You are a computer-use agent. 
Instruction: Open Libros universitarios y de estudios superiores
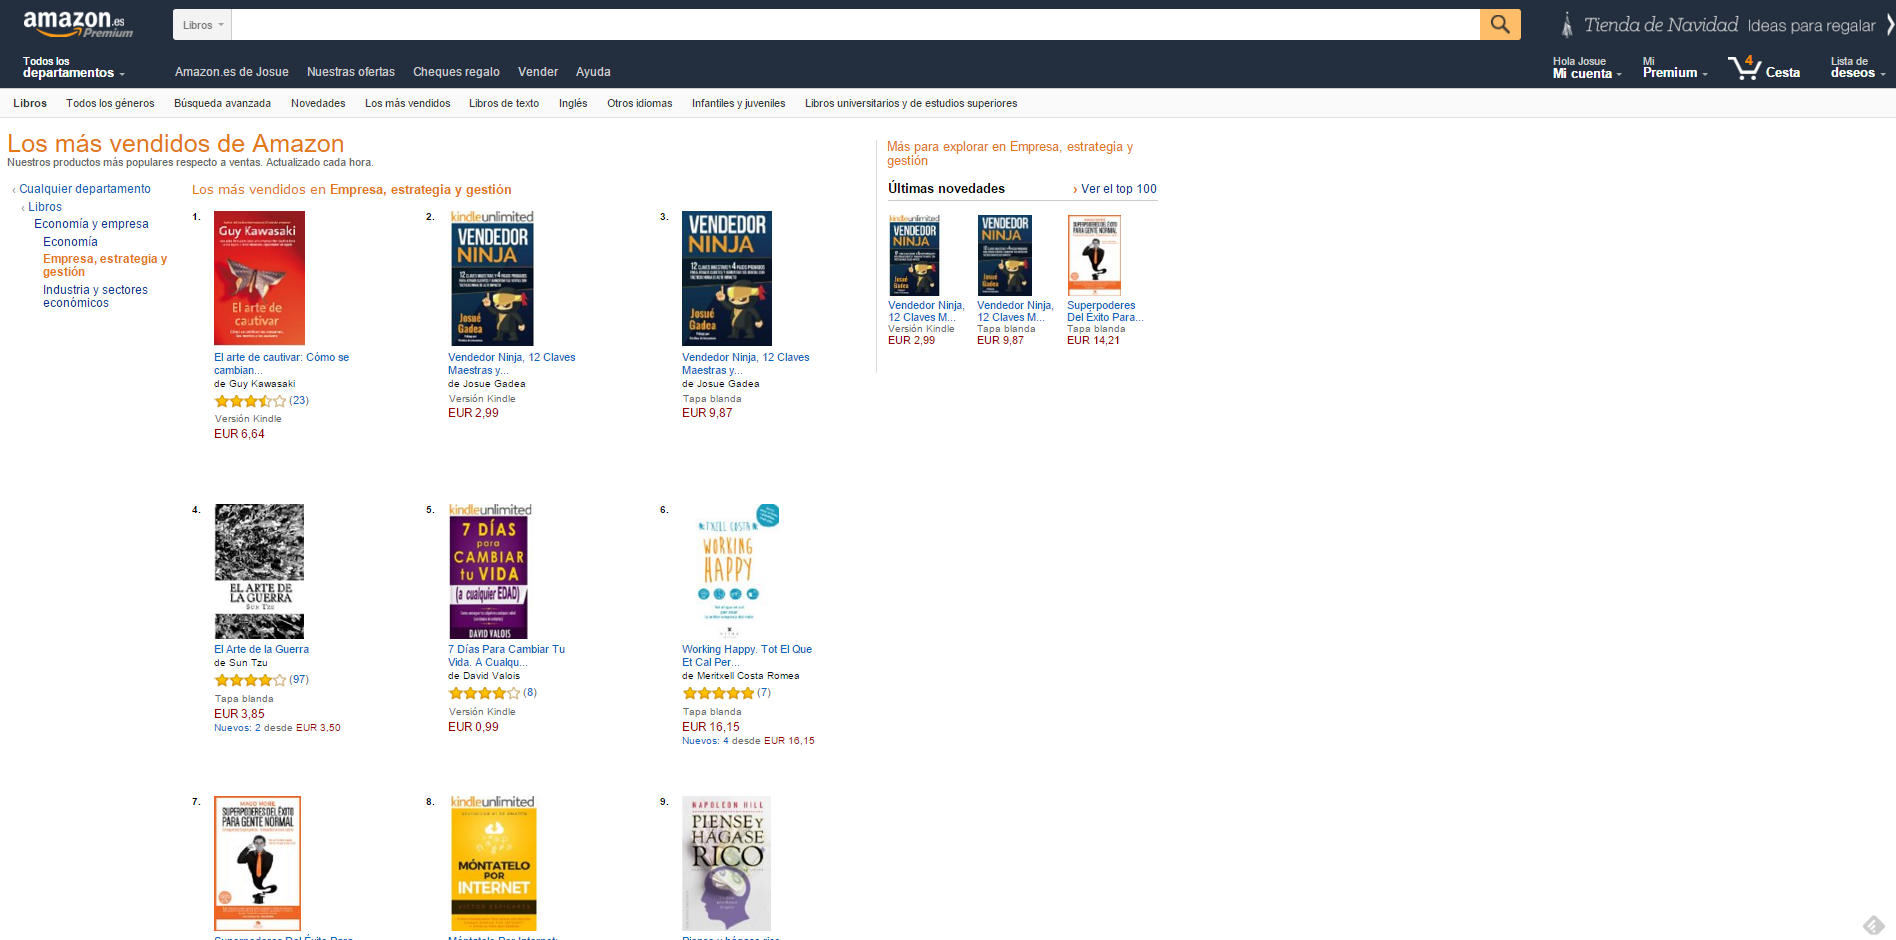pyautogui.click(x=911, y=103)
